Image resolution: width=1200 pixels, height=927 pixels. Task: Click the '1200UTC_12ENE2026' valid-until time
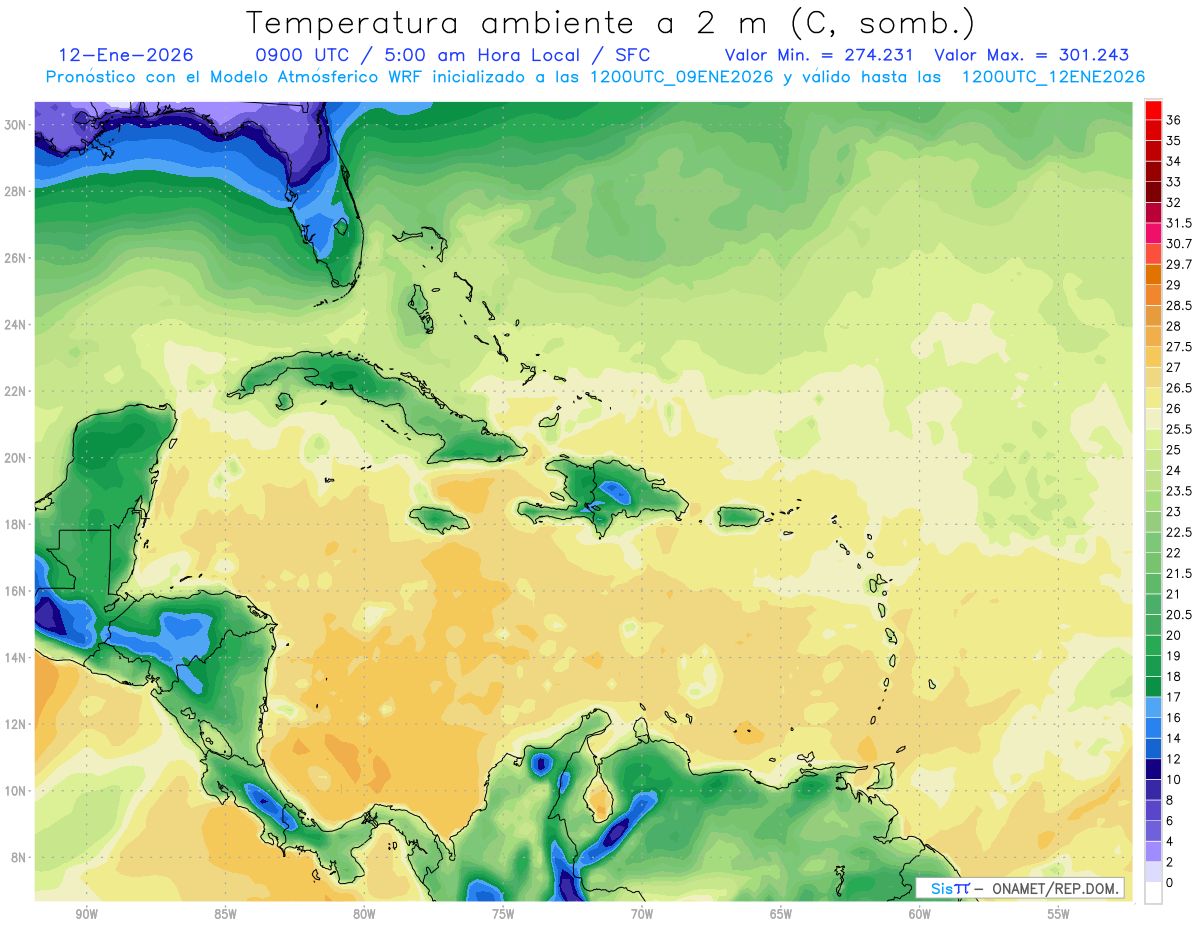tap(1053, 77)
